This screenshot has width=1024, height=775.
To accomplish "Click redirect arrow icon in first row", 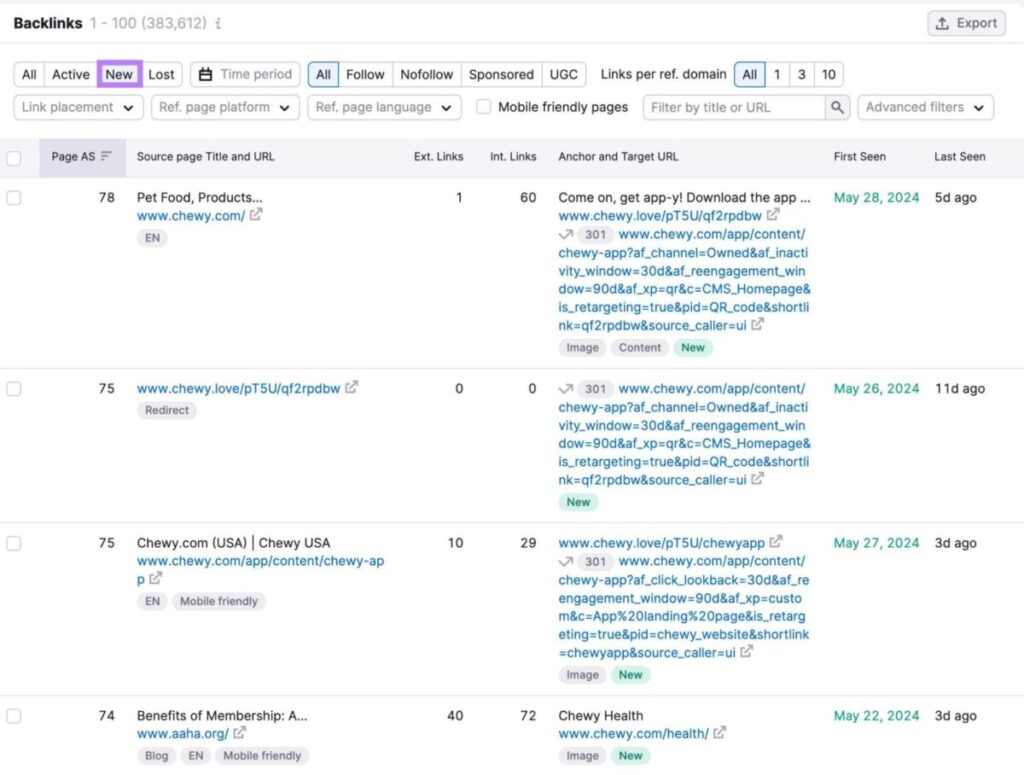I will 566,234.
